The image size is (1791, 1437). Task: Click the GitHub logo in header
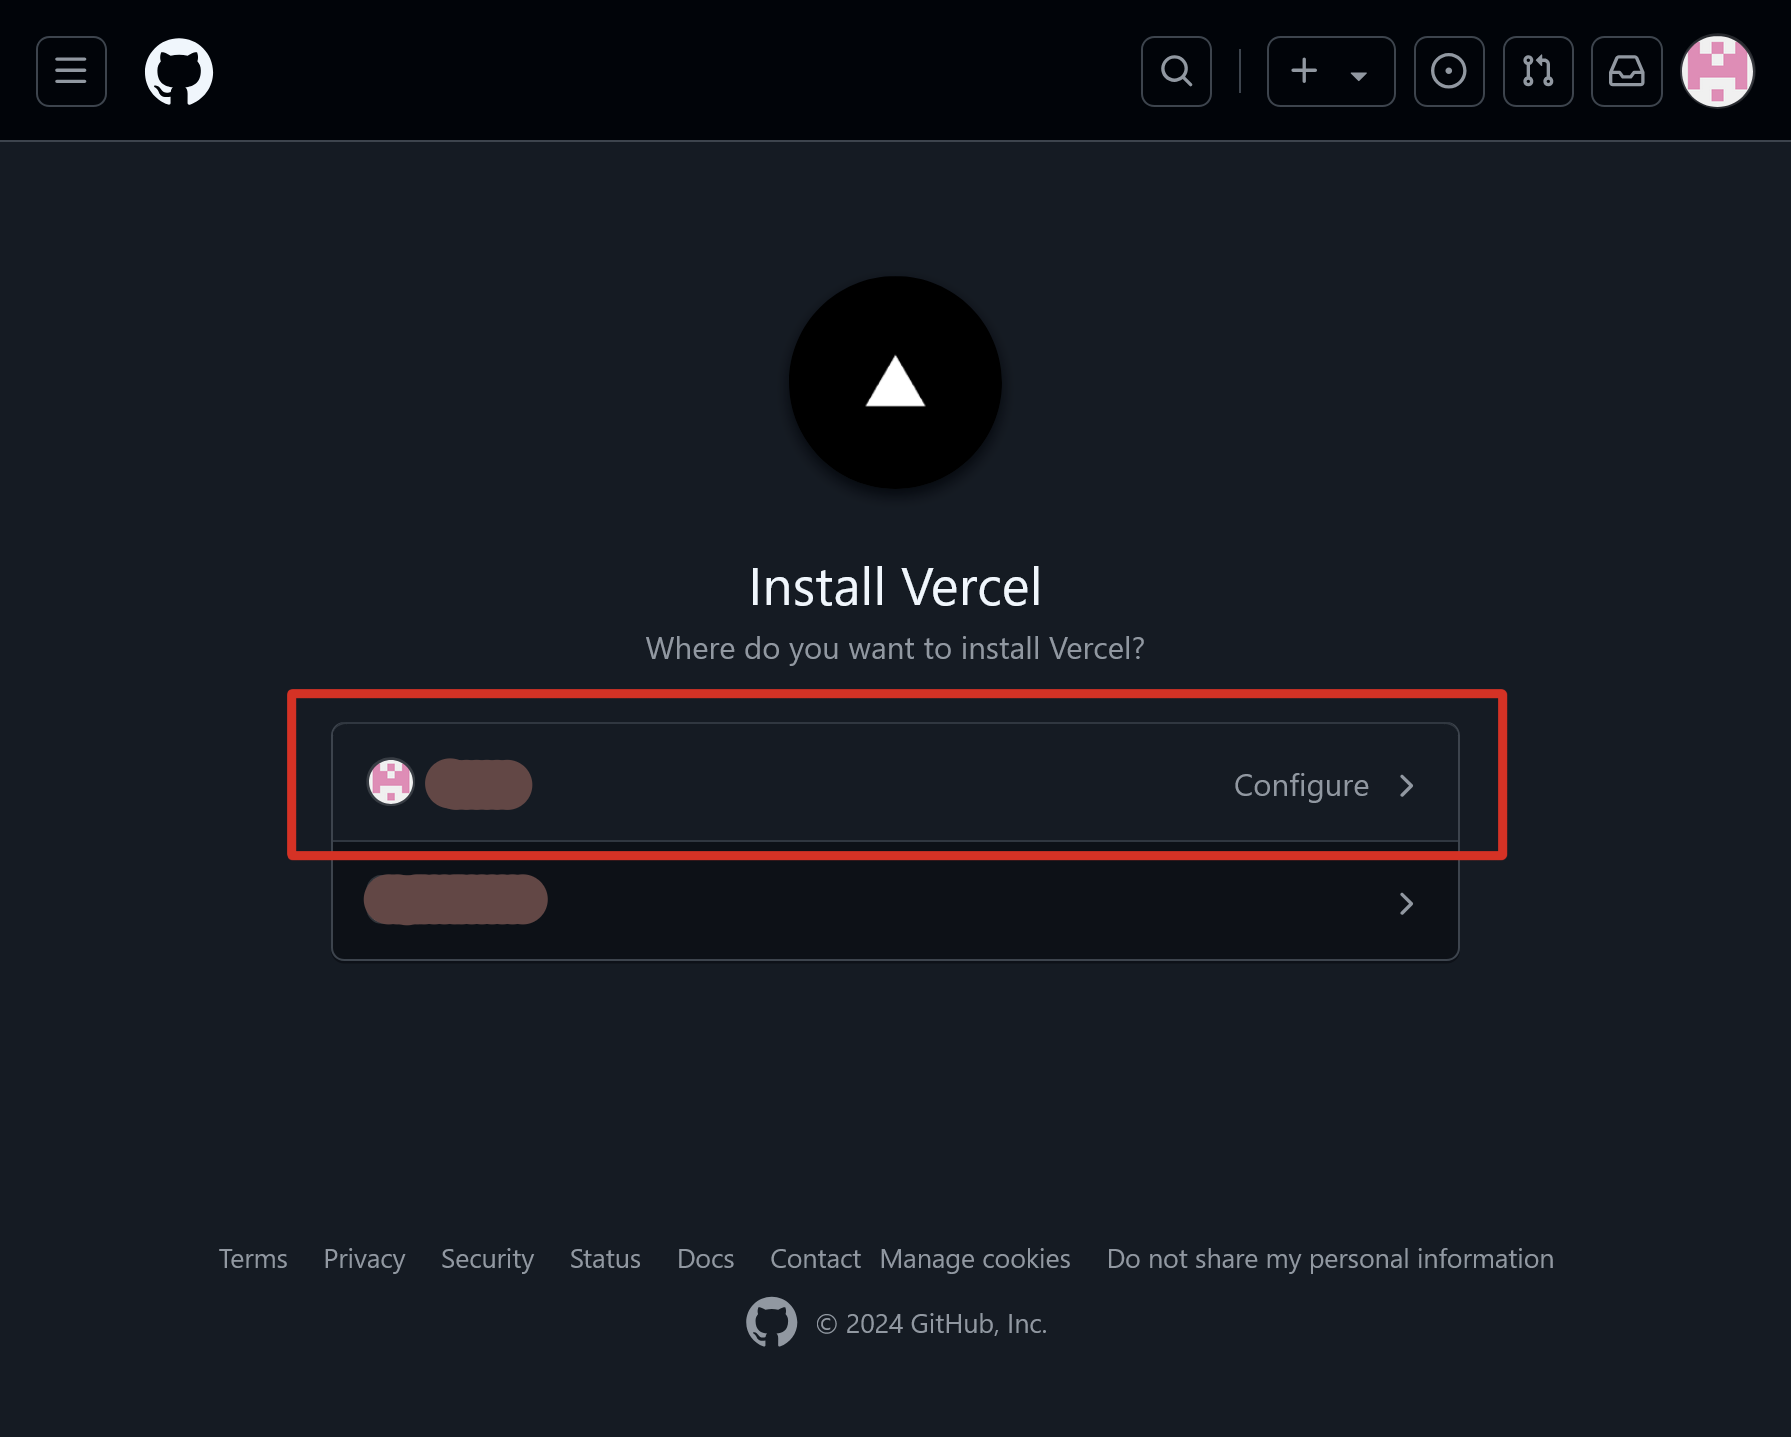179,71
